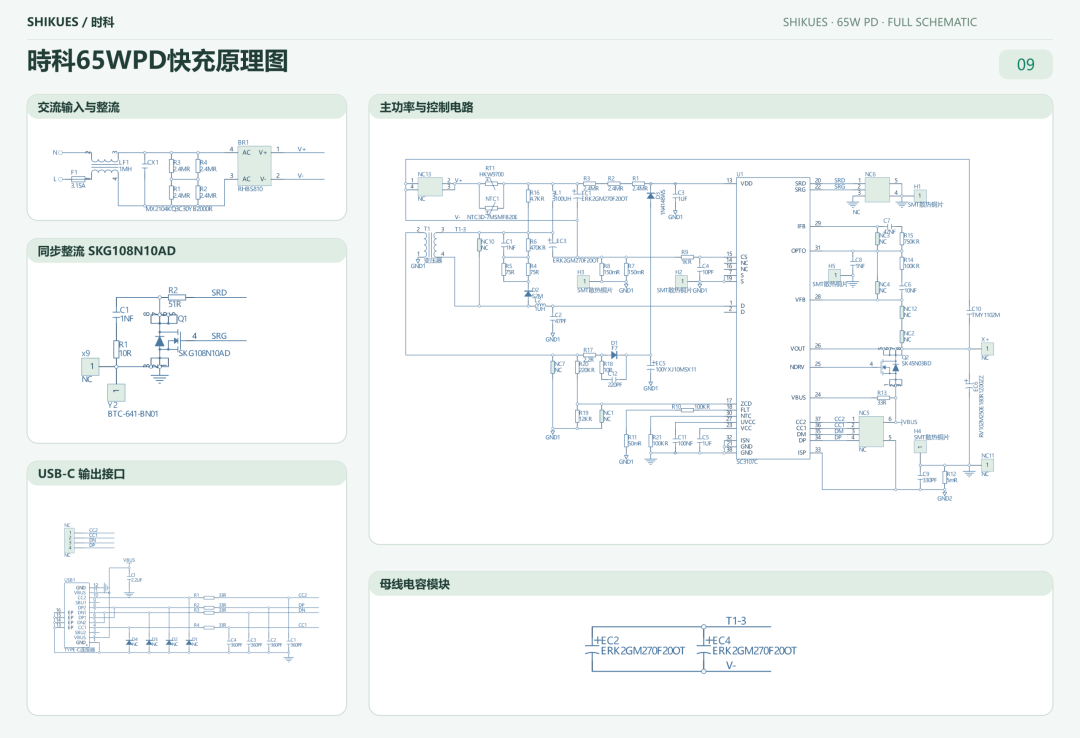Click the BR1 bridge rectifier symbol
Image resolution: width=1080 pixels, height=738 pixels.
[254, 165]
